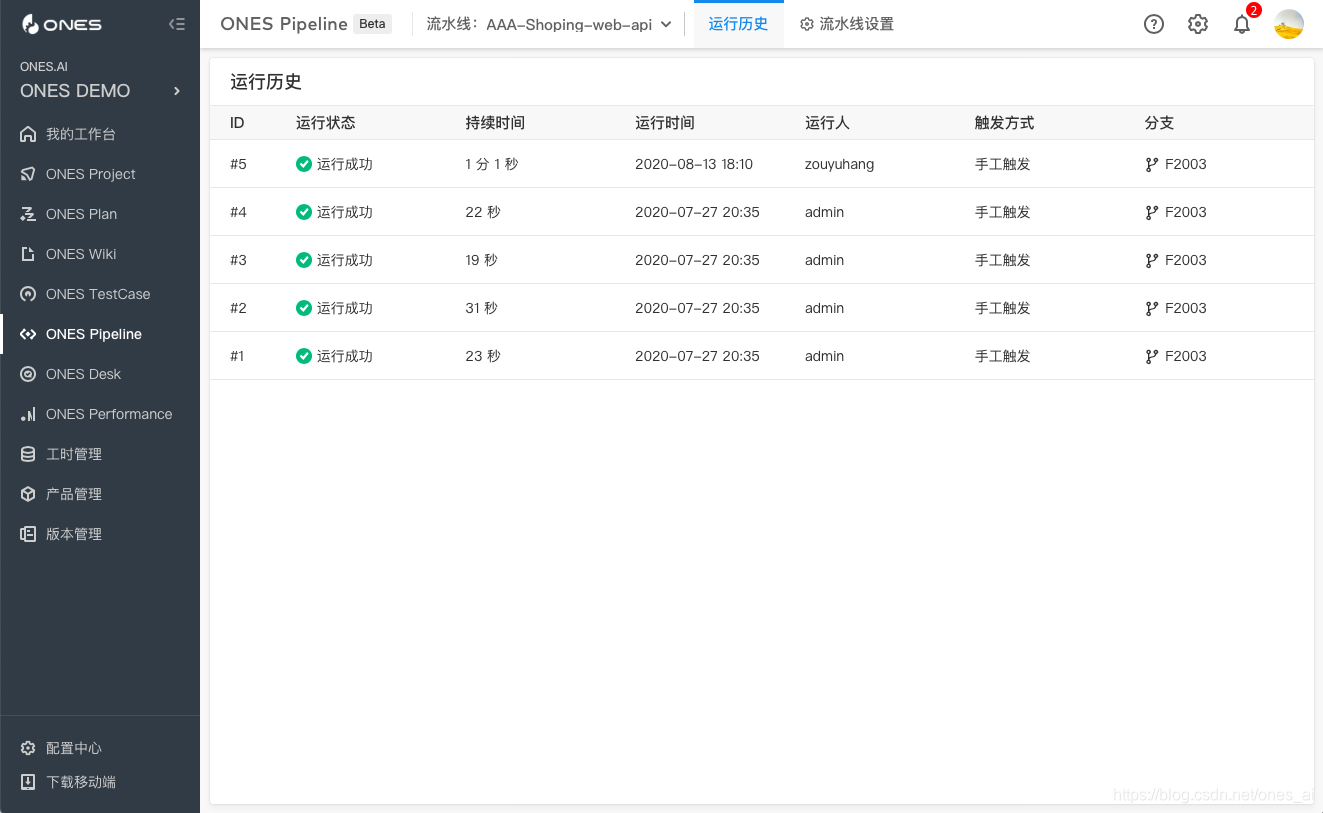Image resolution: width=1323 pixels, height=813 pixels.
Task: Click the 配置中心 gear icon
Action: tap(28, 748)
